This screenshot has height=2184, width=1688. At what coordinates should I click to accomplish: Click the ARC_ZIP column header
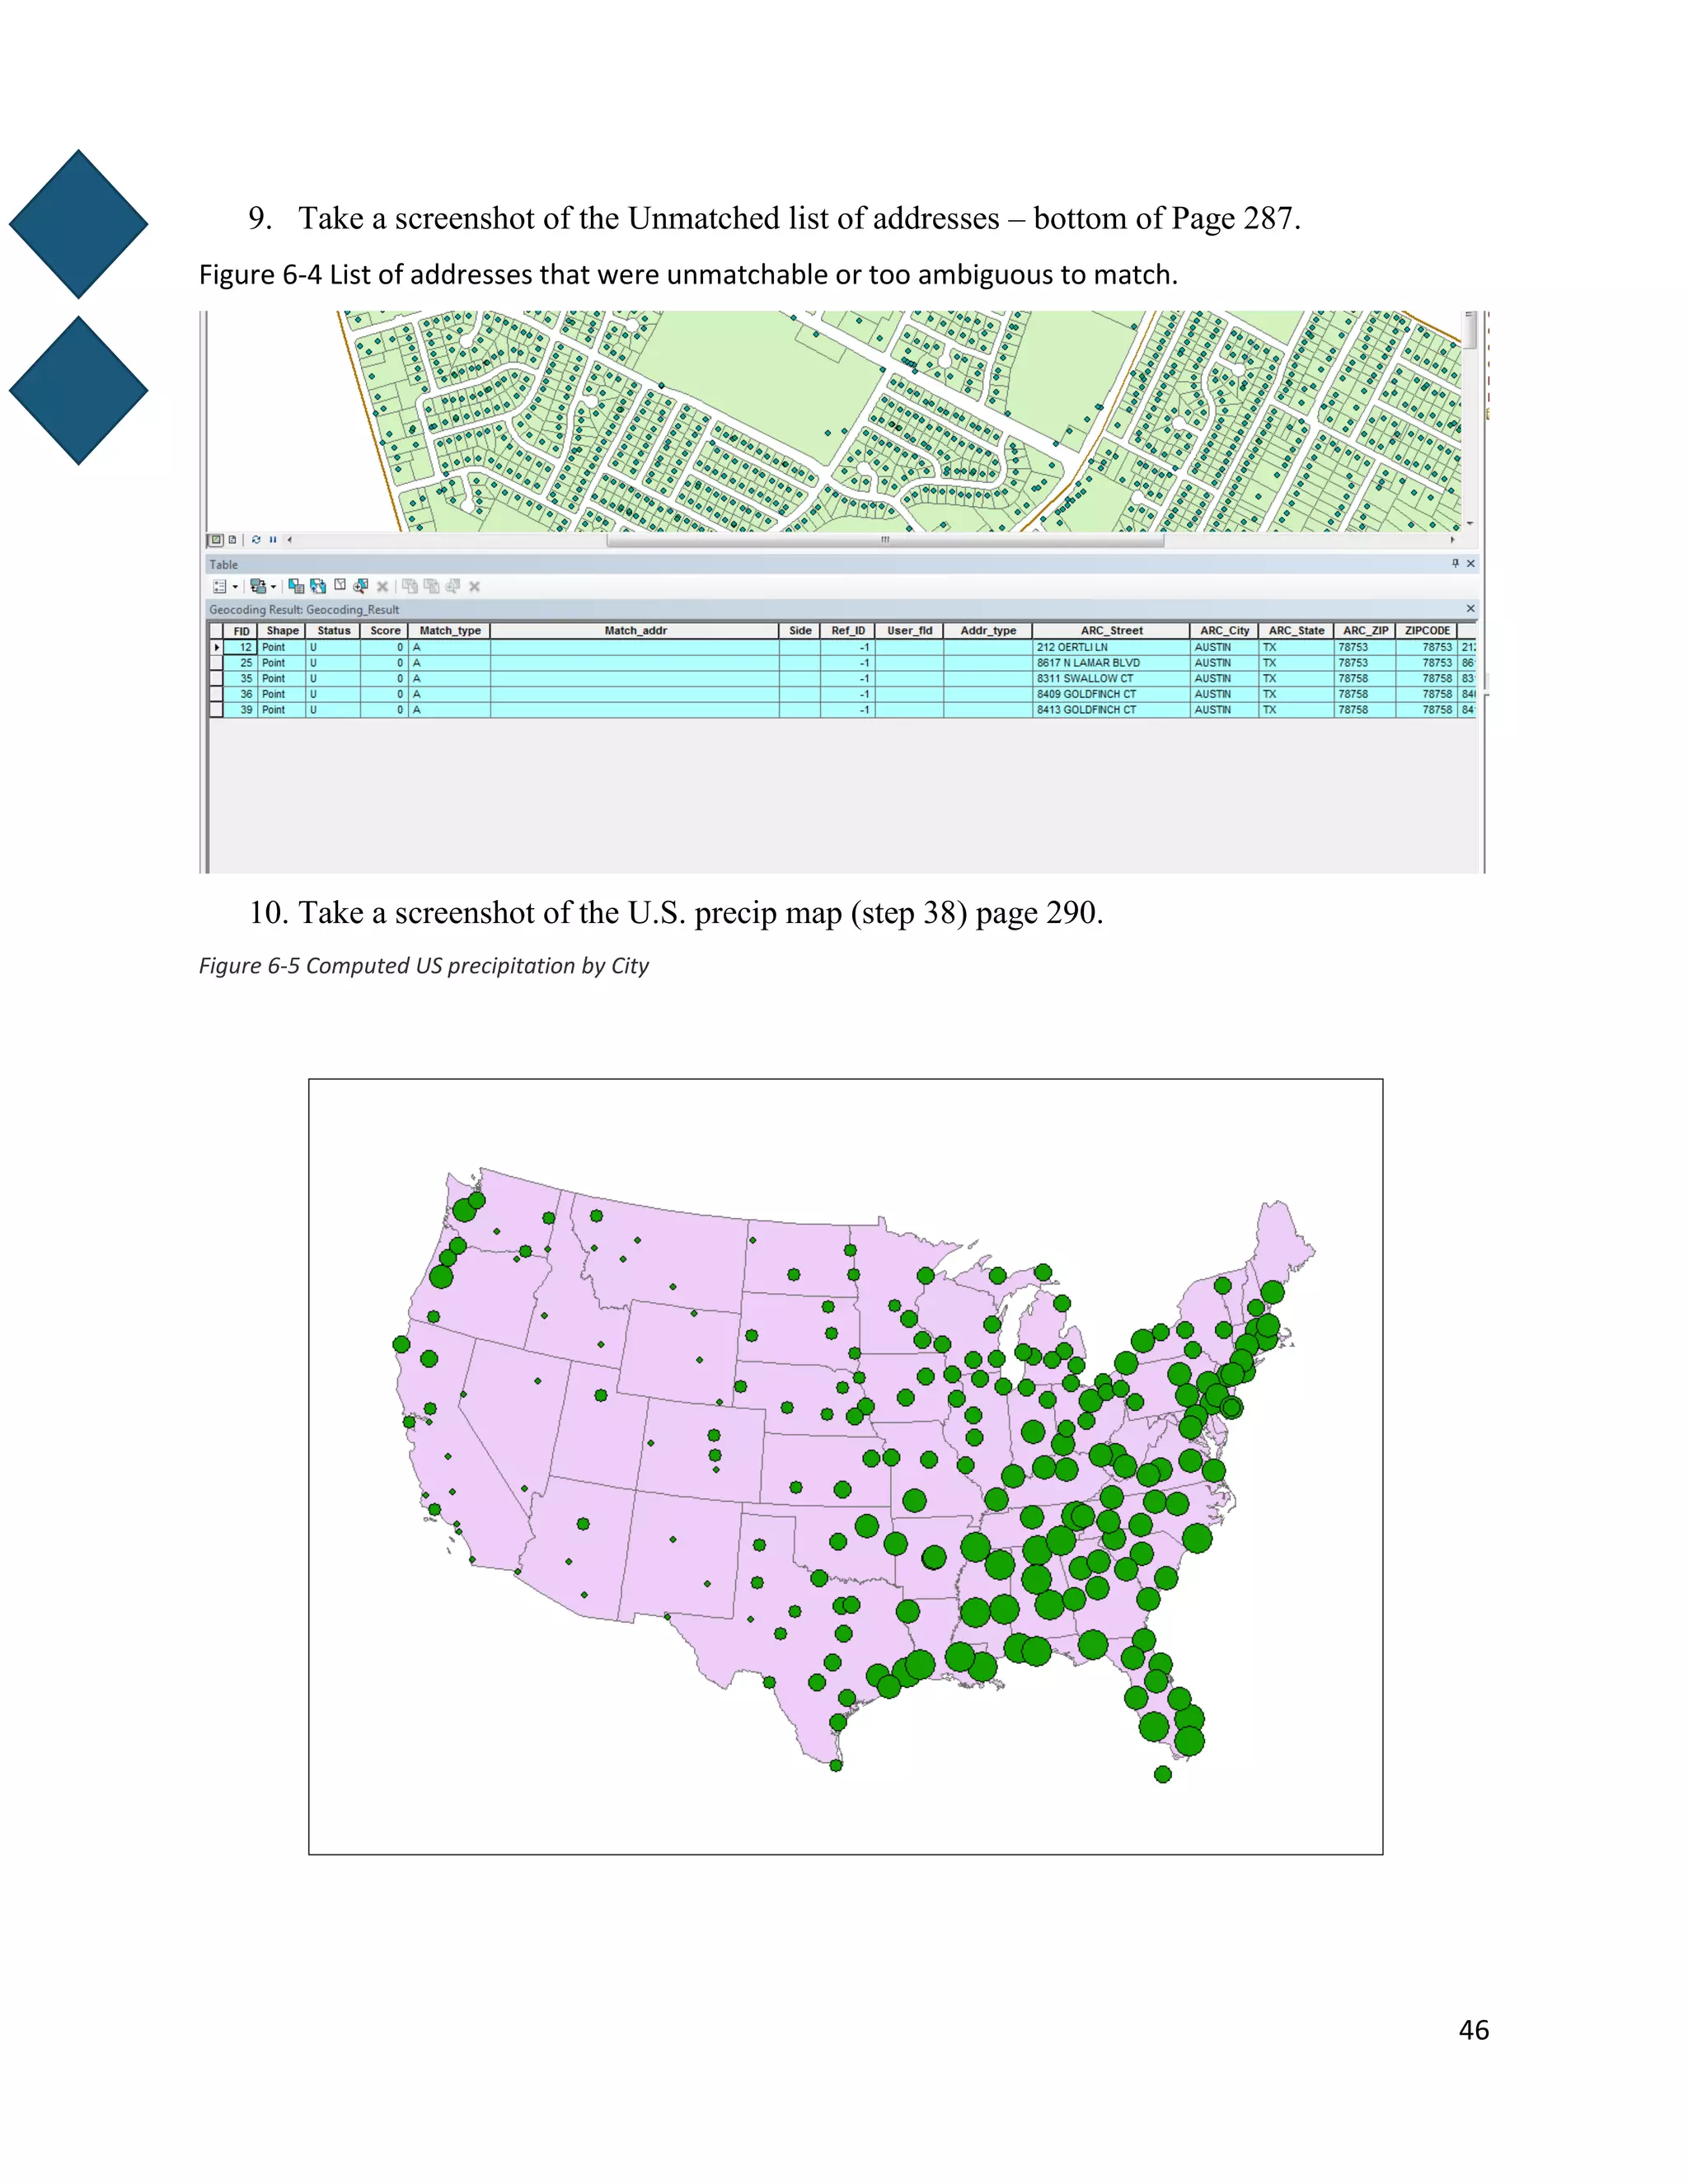[1365, 632]
